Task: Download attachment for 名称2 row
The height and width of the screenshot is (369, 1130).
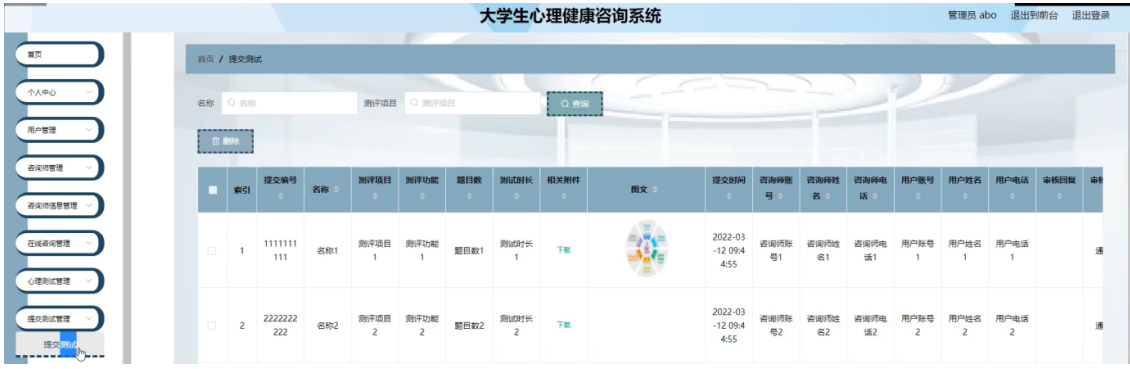Action: point(563,326)
